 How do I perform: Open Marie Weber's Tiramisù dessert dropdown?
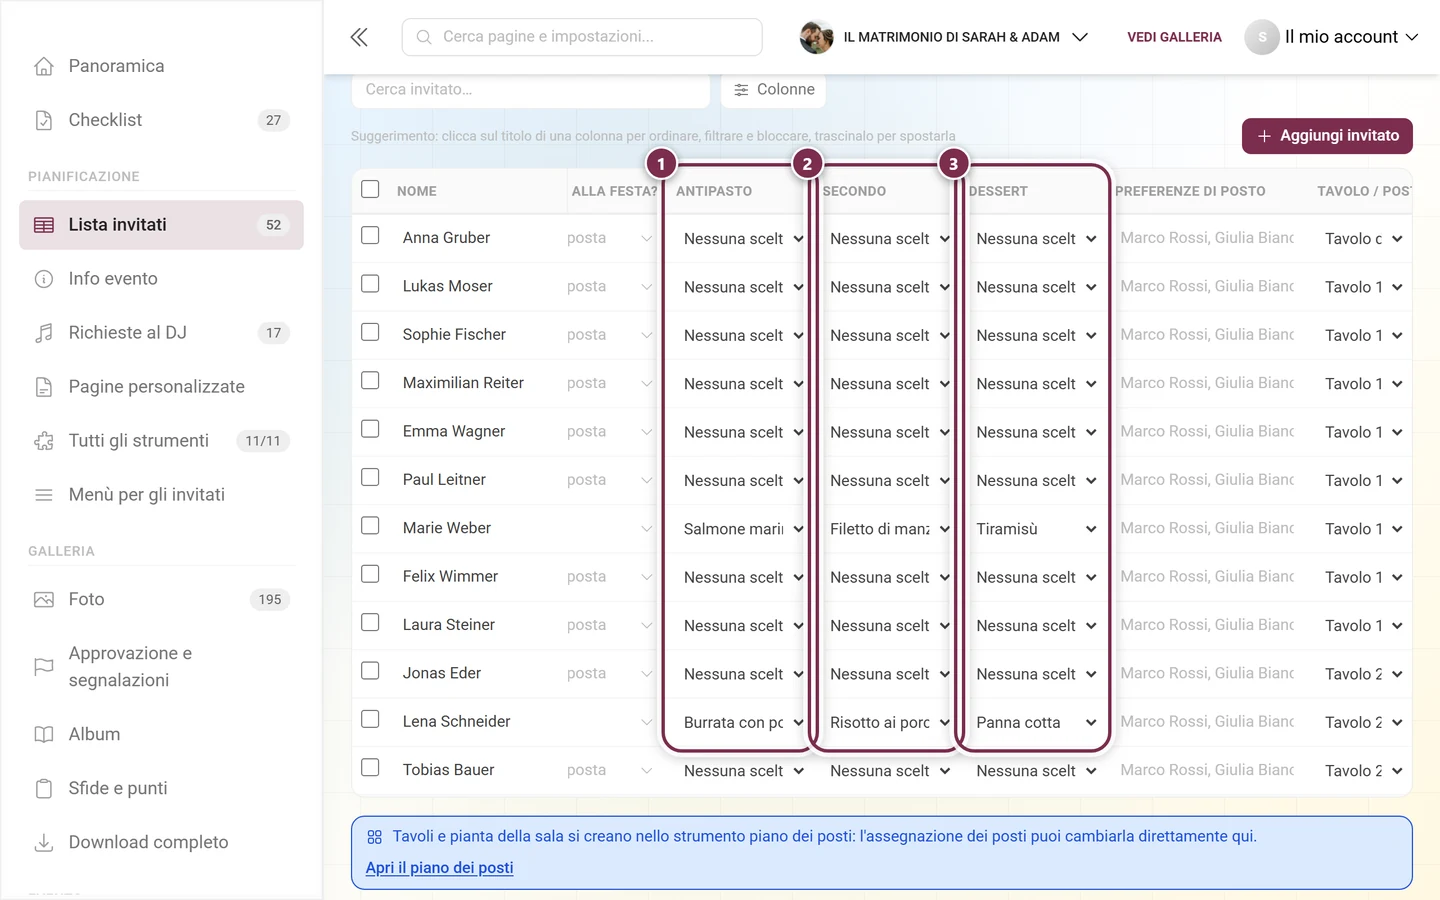click(1036, 529)
